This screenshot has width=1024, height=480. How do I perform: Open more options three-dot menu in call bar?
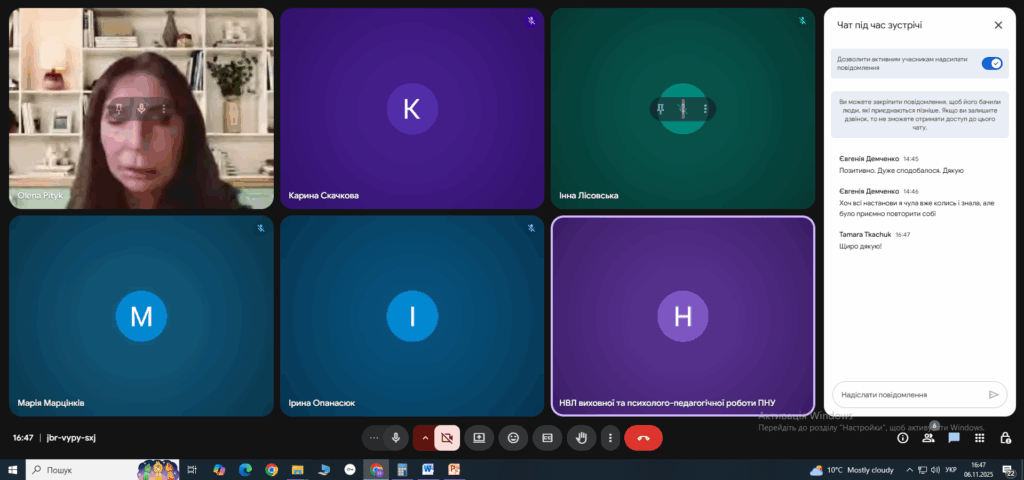[610, 438]
